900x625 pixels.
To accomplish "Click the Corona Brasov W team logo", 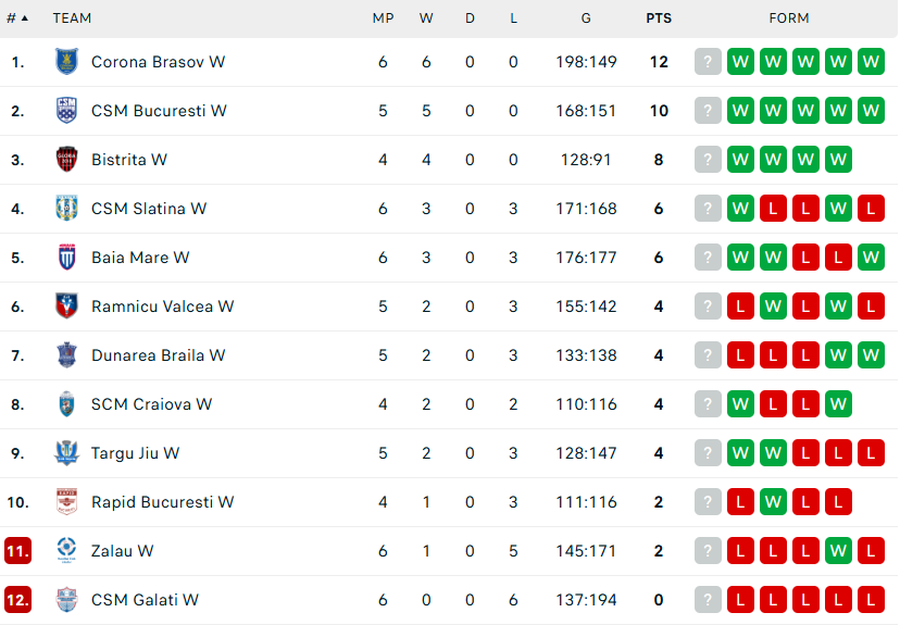I will click(66, 62).
